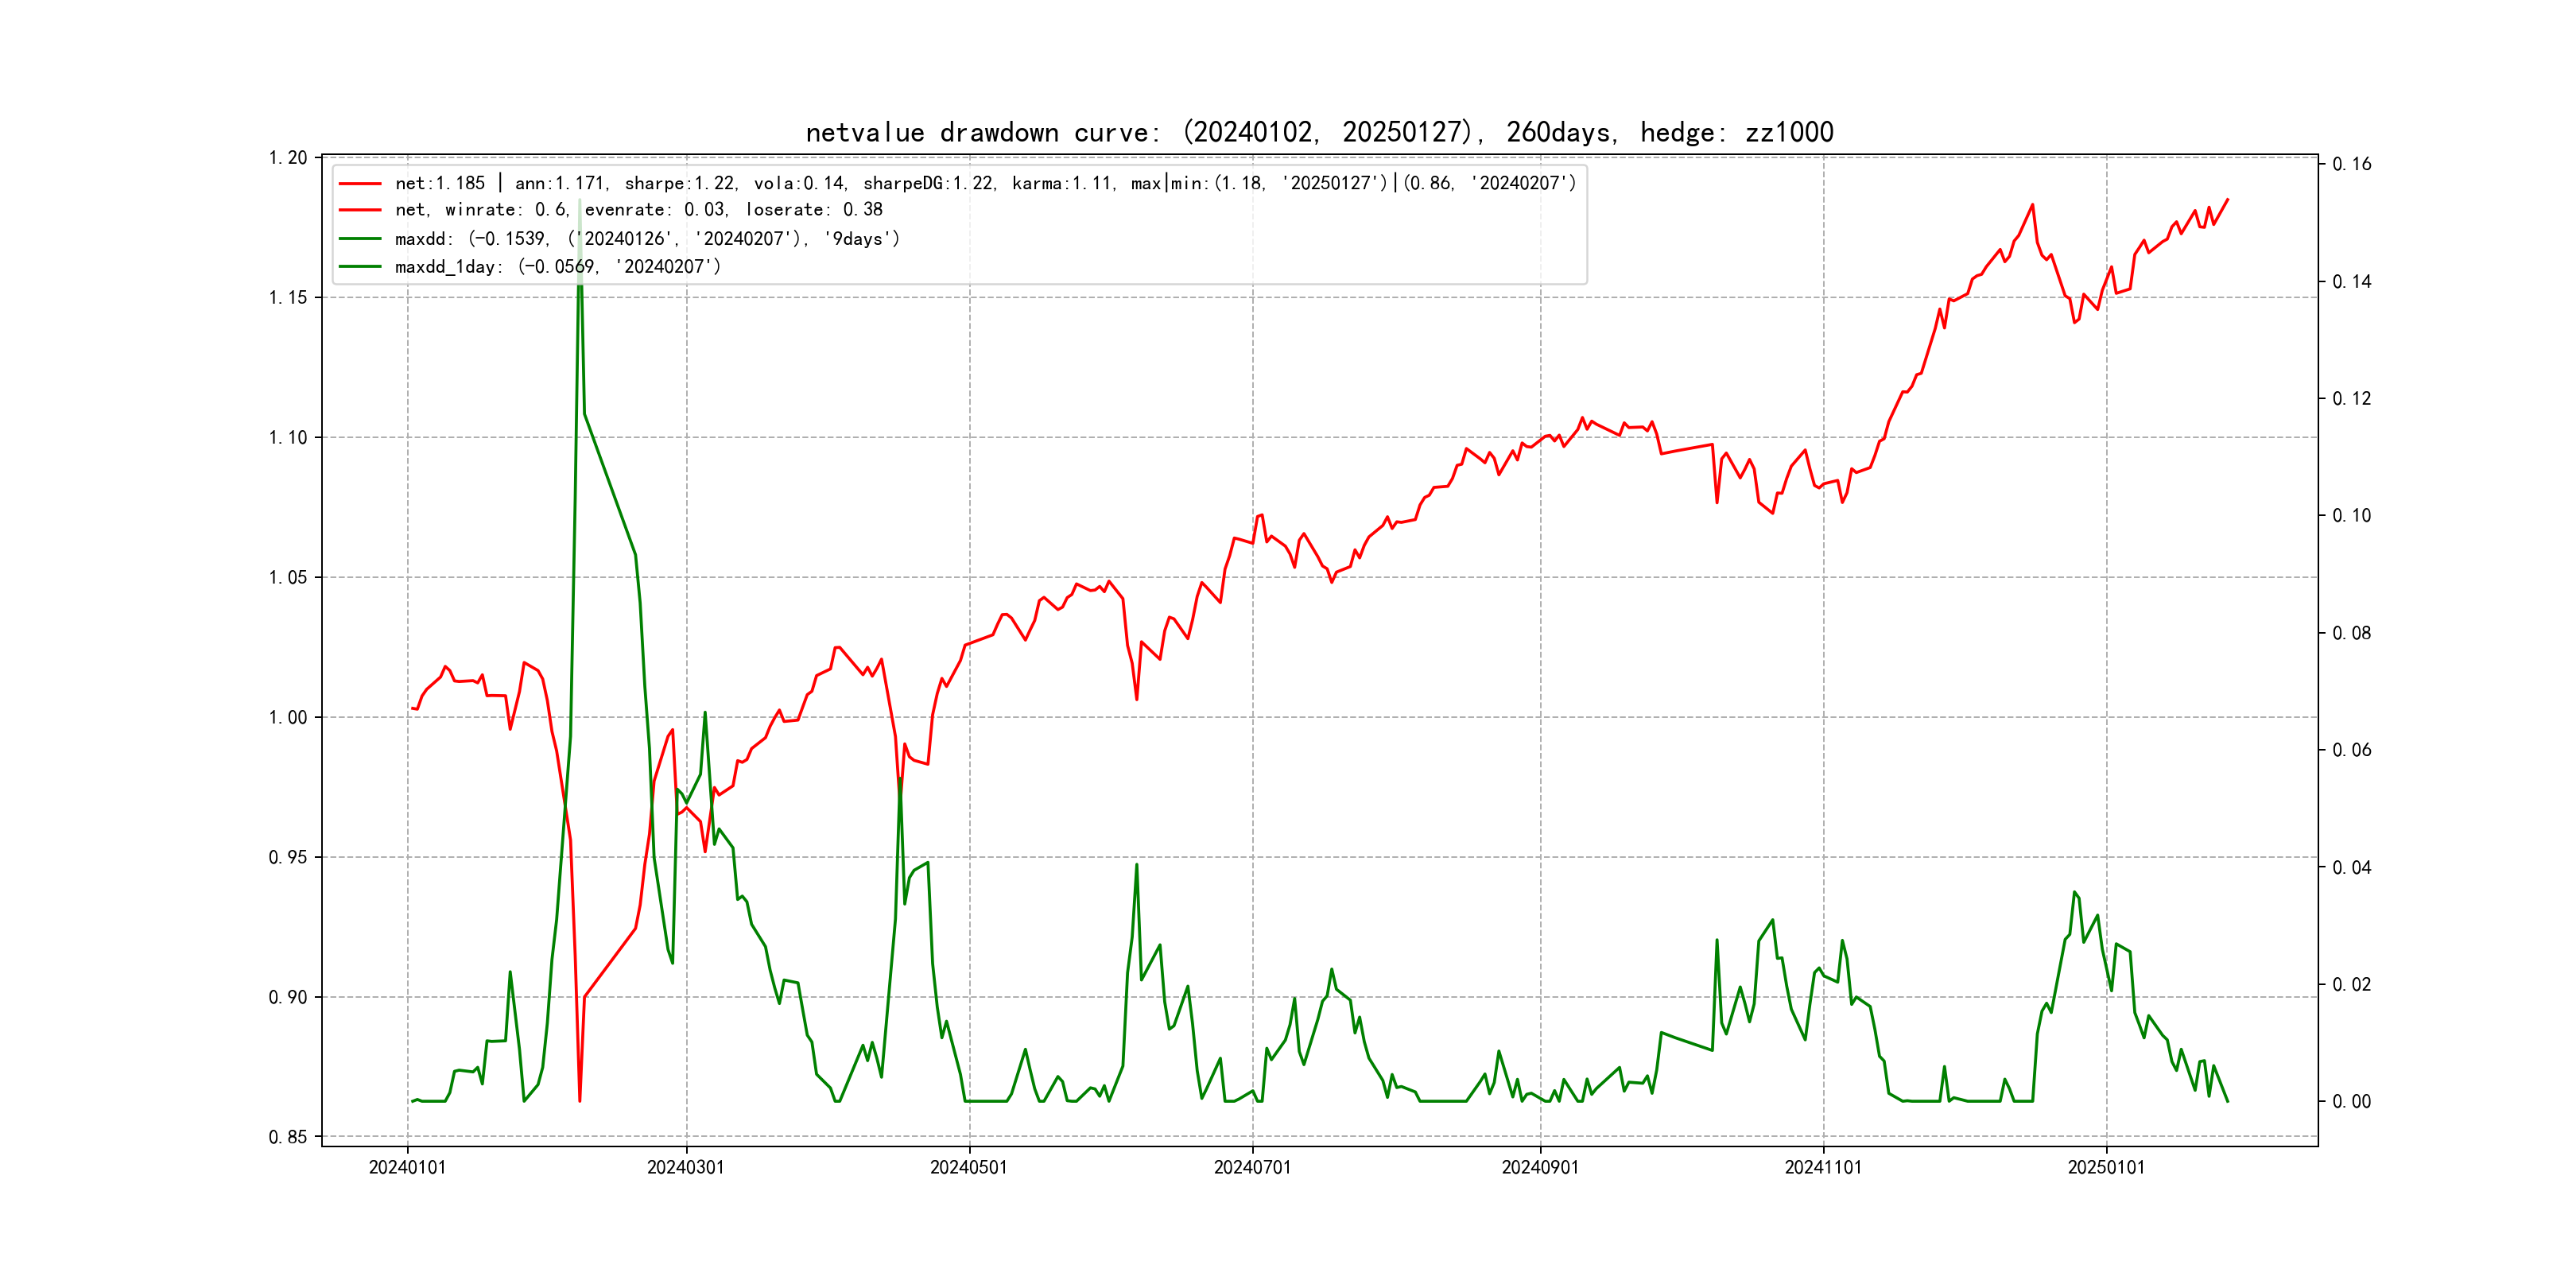Click the red swatch beside net:1.185 legend entry
2576x1288 pixels.
(360, 184)
